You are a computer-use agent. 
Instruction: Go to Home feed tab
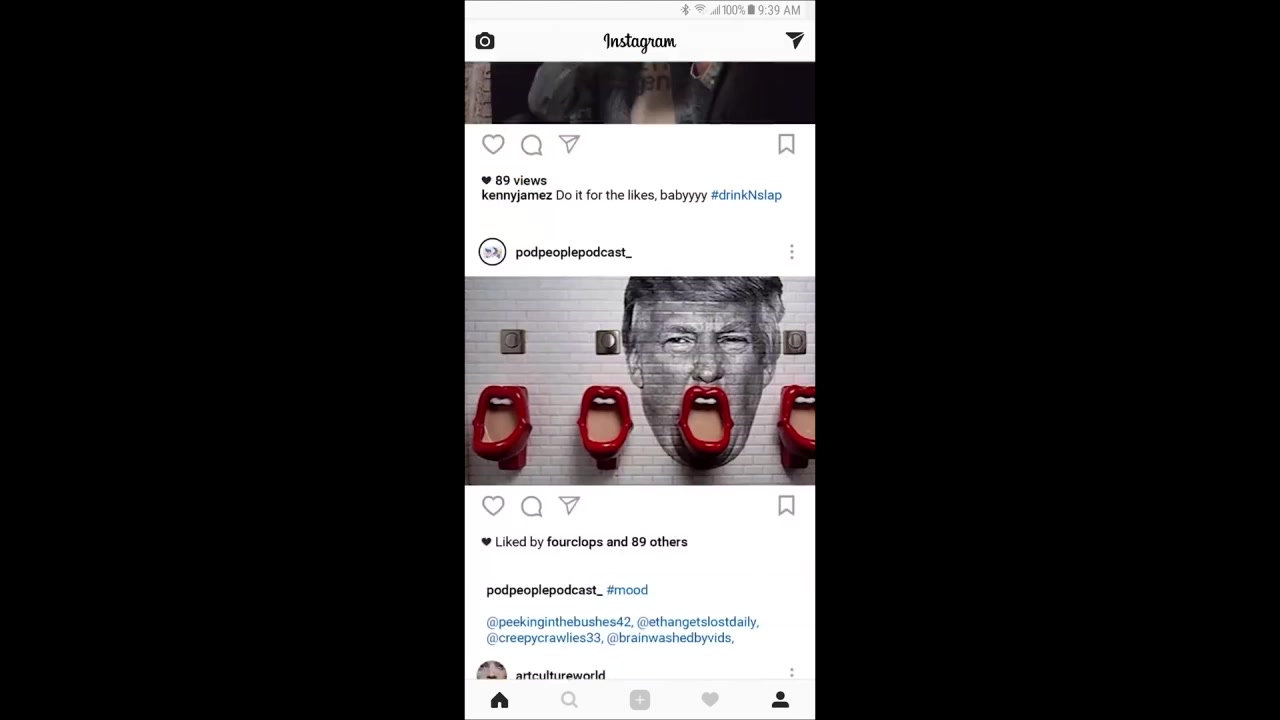499,700
